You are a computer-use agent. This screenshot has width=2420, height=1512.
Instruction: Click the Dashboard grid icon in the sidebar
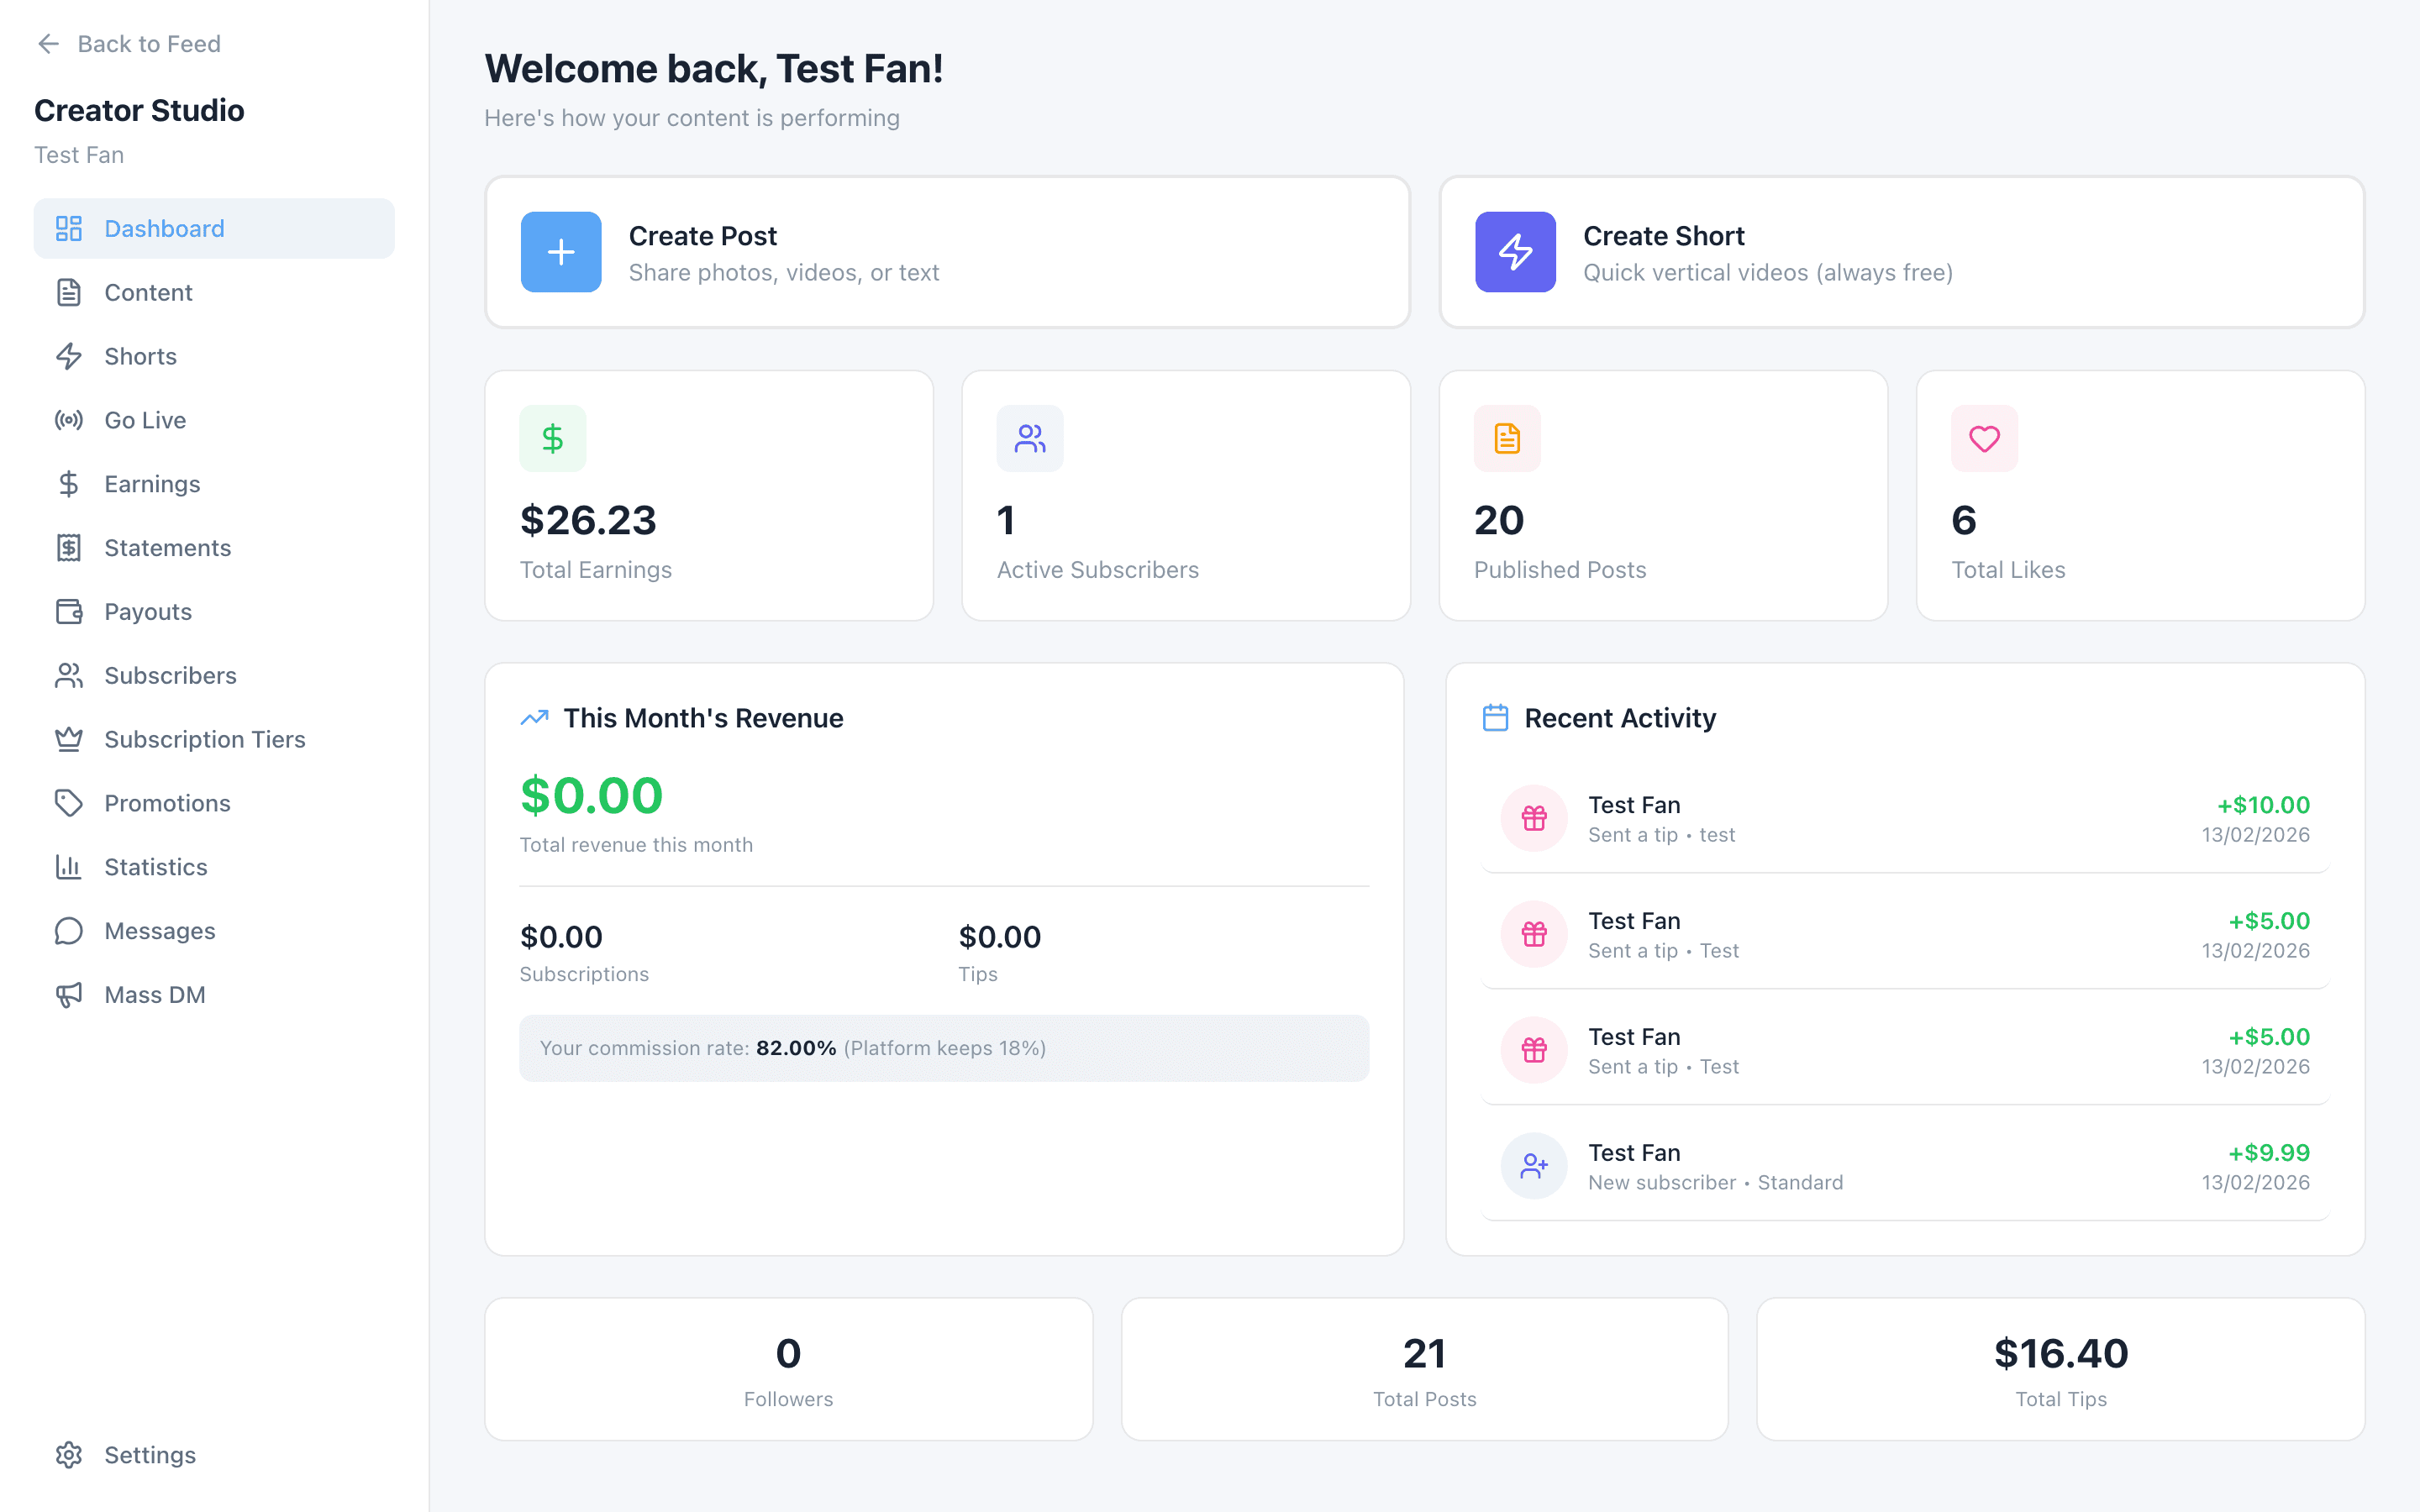click(69, 229)
